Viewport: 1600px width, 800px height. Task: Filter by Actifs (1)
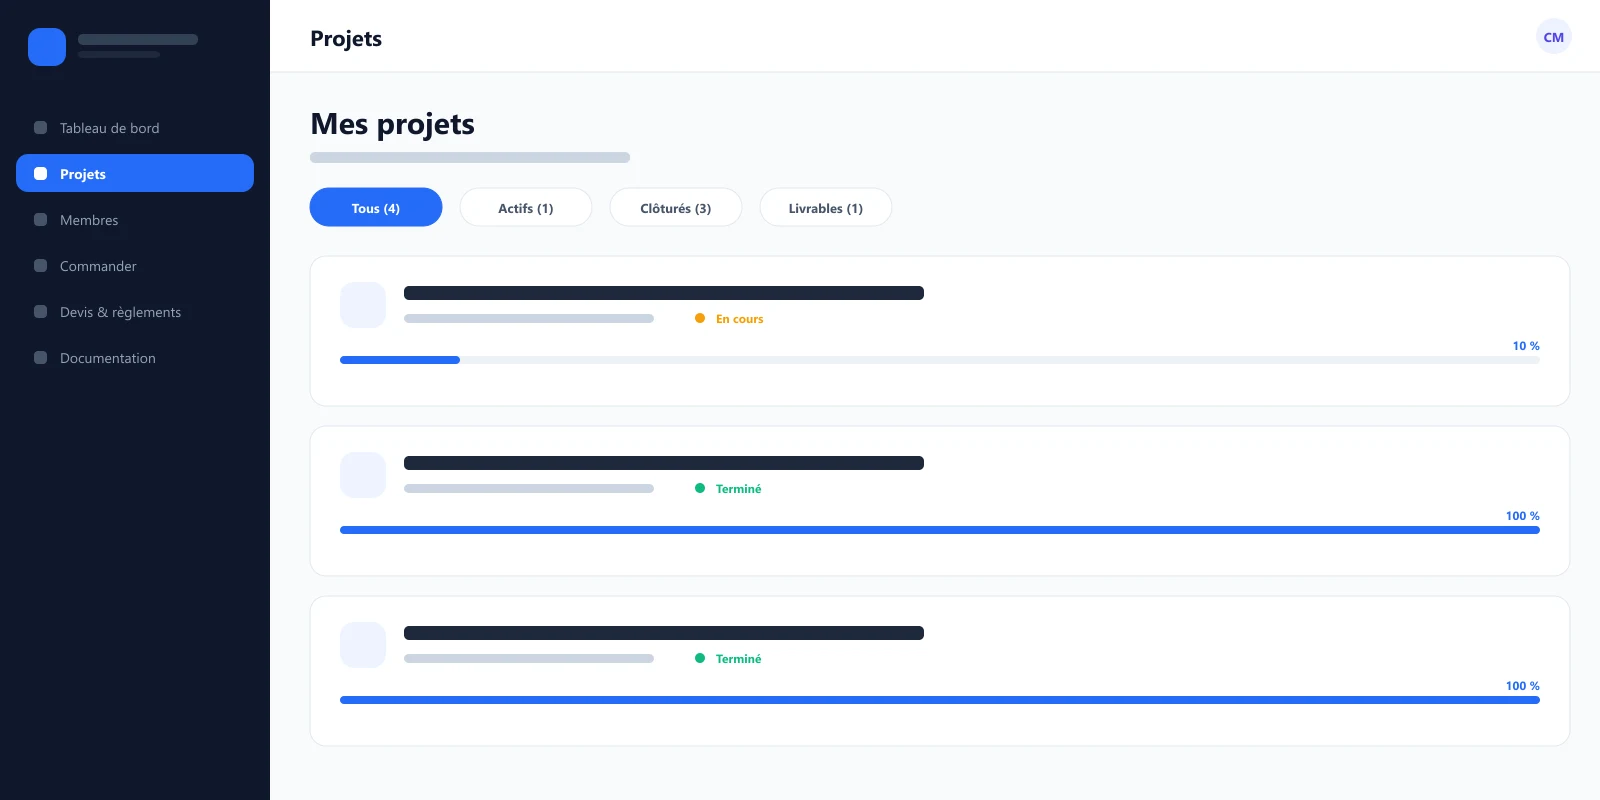coord(526,207)
